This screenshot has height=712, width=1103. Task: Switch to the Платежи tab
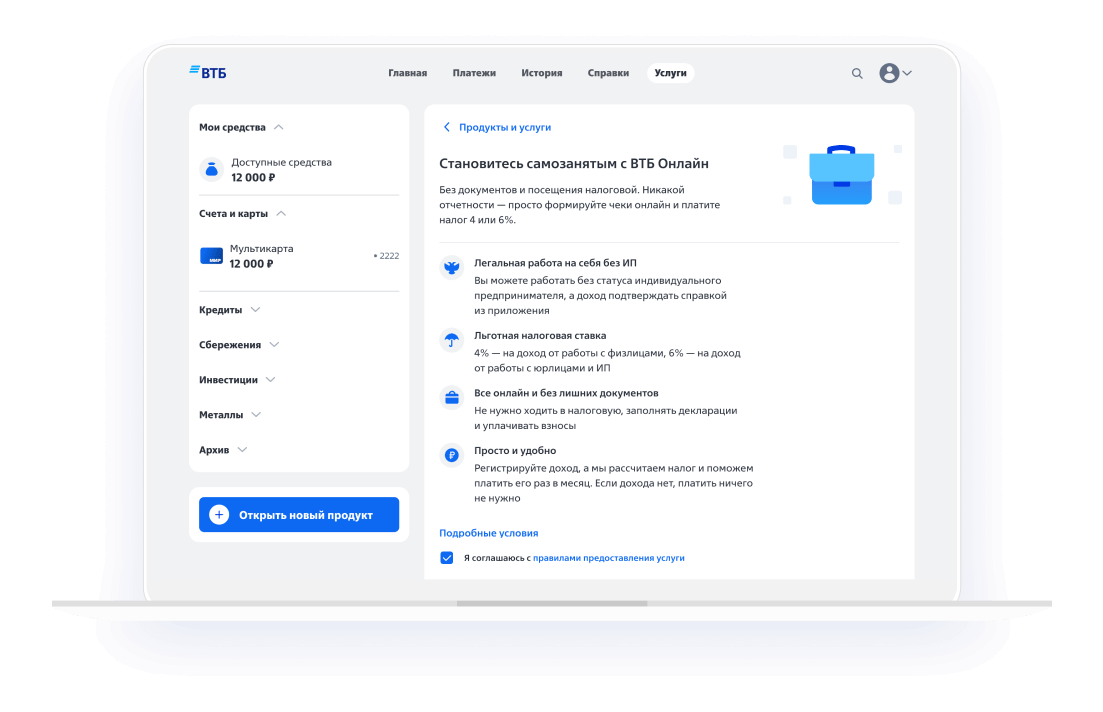point(474,73)
